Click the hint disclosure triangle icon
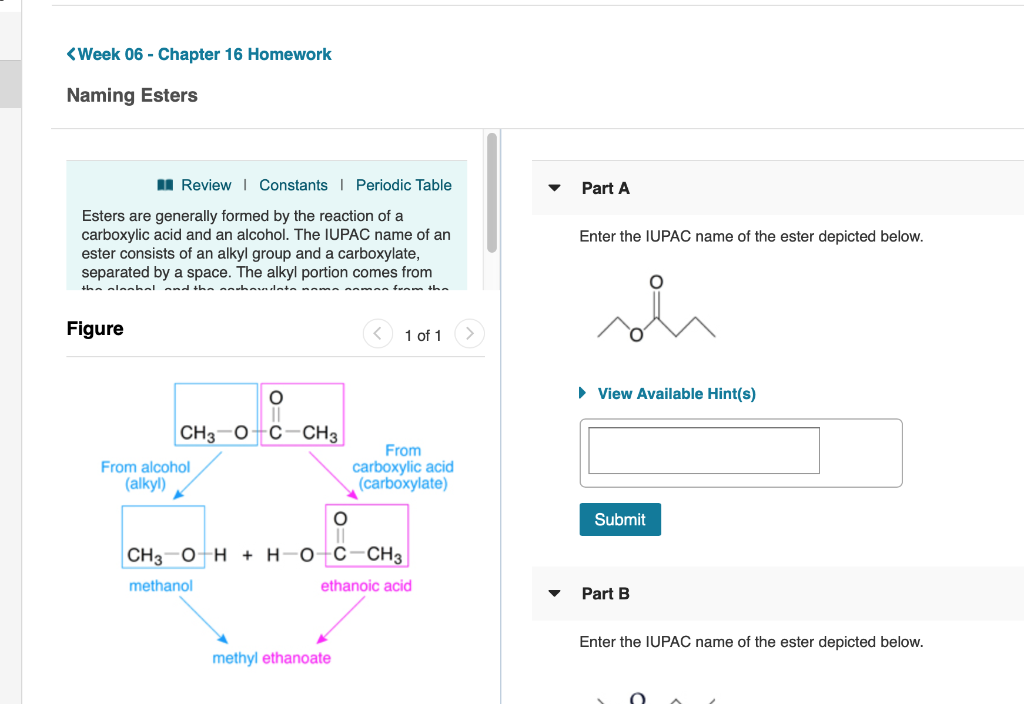 pyautogui.click(x=585, y=394)
